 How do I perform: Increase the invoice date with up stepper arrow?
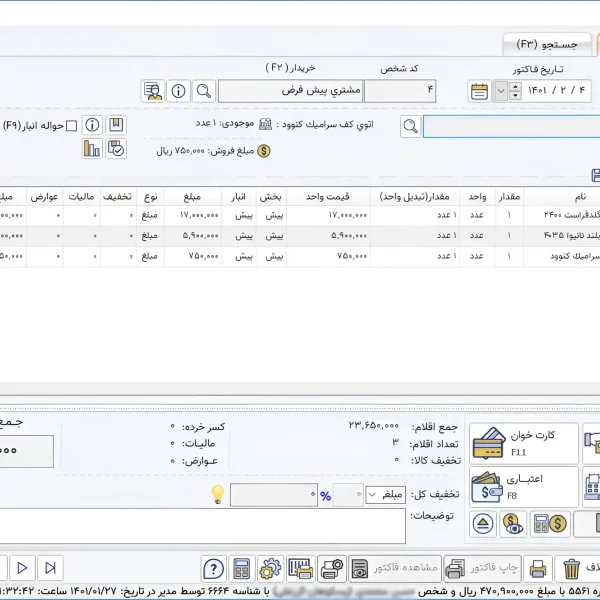point(515,86)
